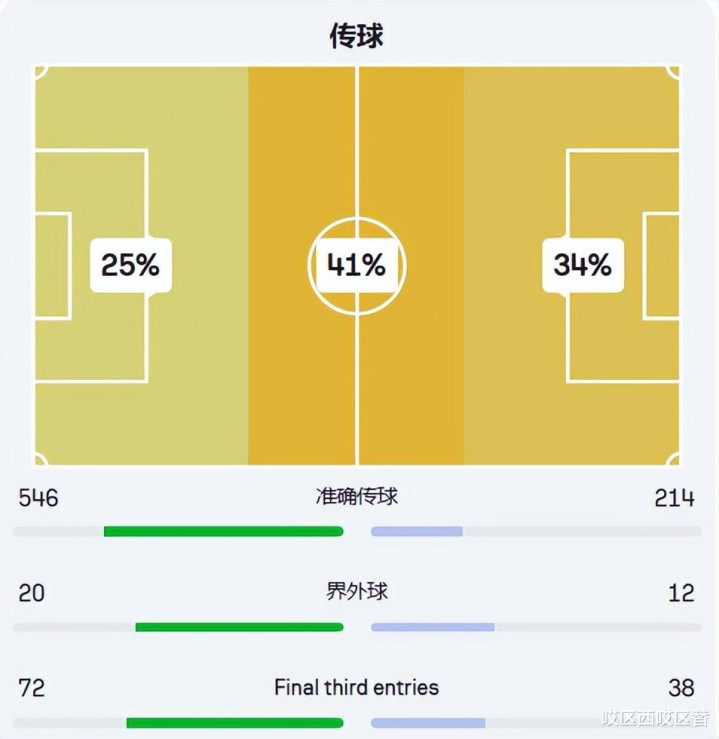Click the green Final third entries bar
719x739 pixels.
pyautogui.click(x=235, y=723)
